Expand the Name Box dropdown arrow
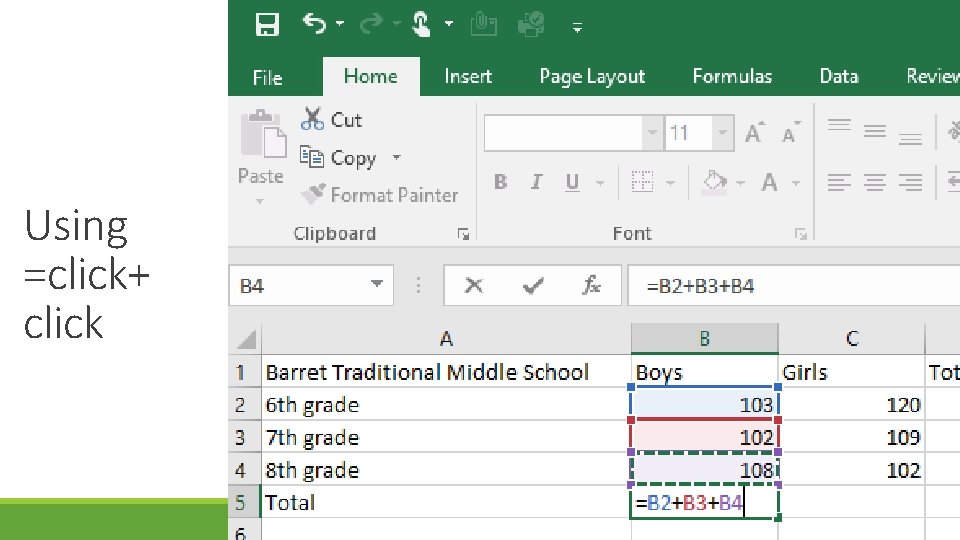Image resolution: width=960 pixels, height=540 pixels. coord(377,284)
